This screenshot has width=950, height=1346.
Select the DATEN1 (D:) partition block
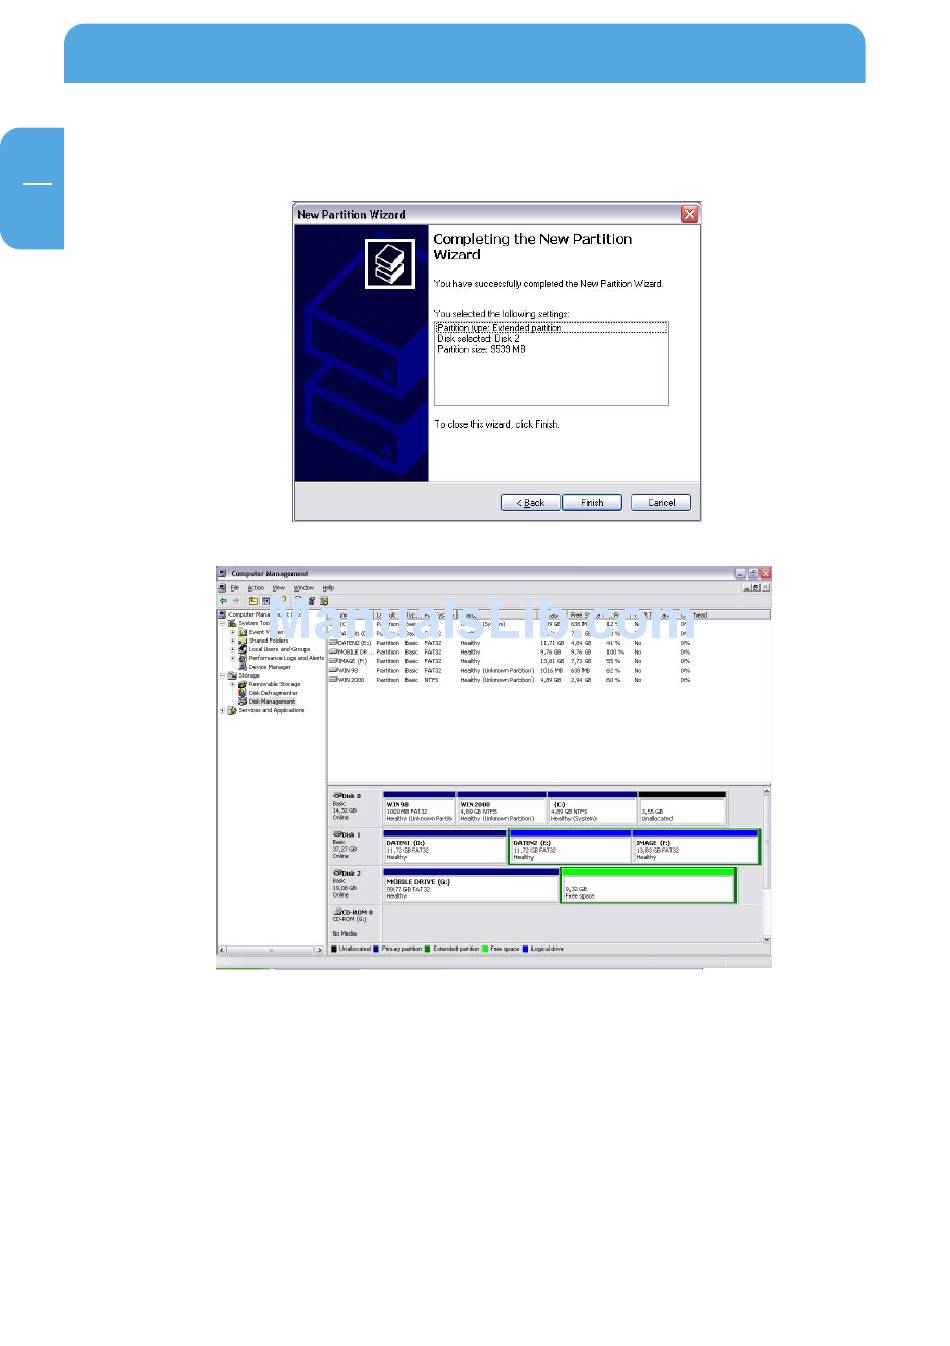tap(445, 846)
